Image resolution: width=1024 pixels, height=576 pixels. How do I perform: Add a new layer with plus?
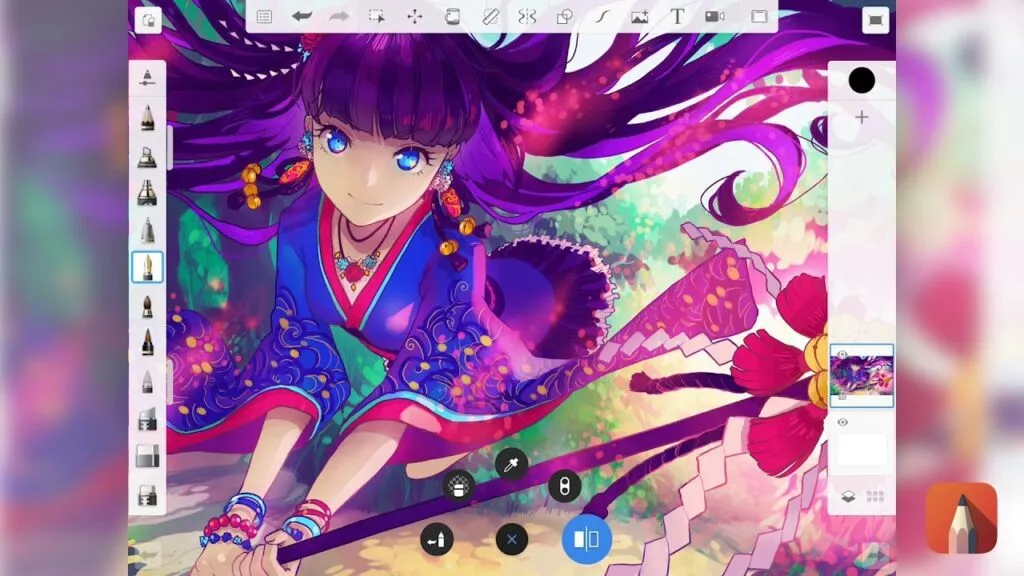[861, 118]
